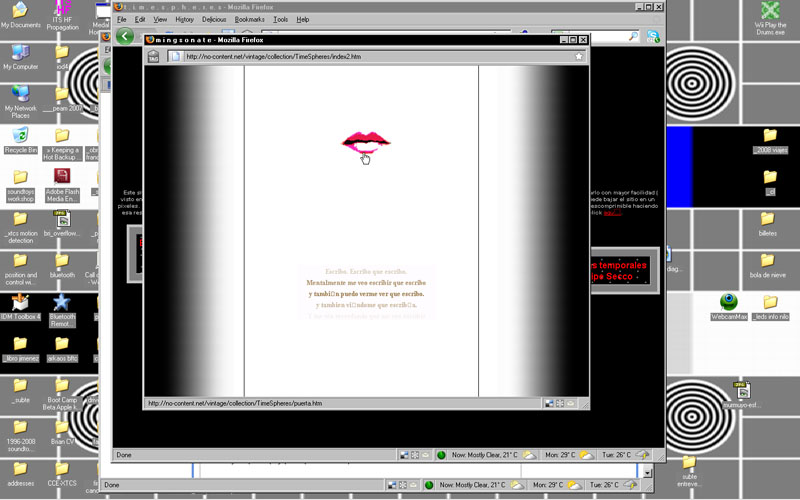Open the History menu
This screenshot has width=800, height=500.
(185, 19)
